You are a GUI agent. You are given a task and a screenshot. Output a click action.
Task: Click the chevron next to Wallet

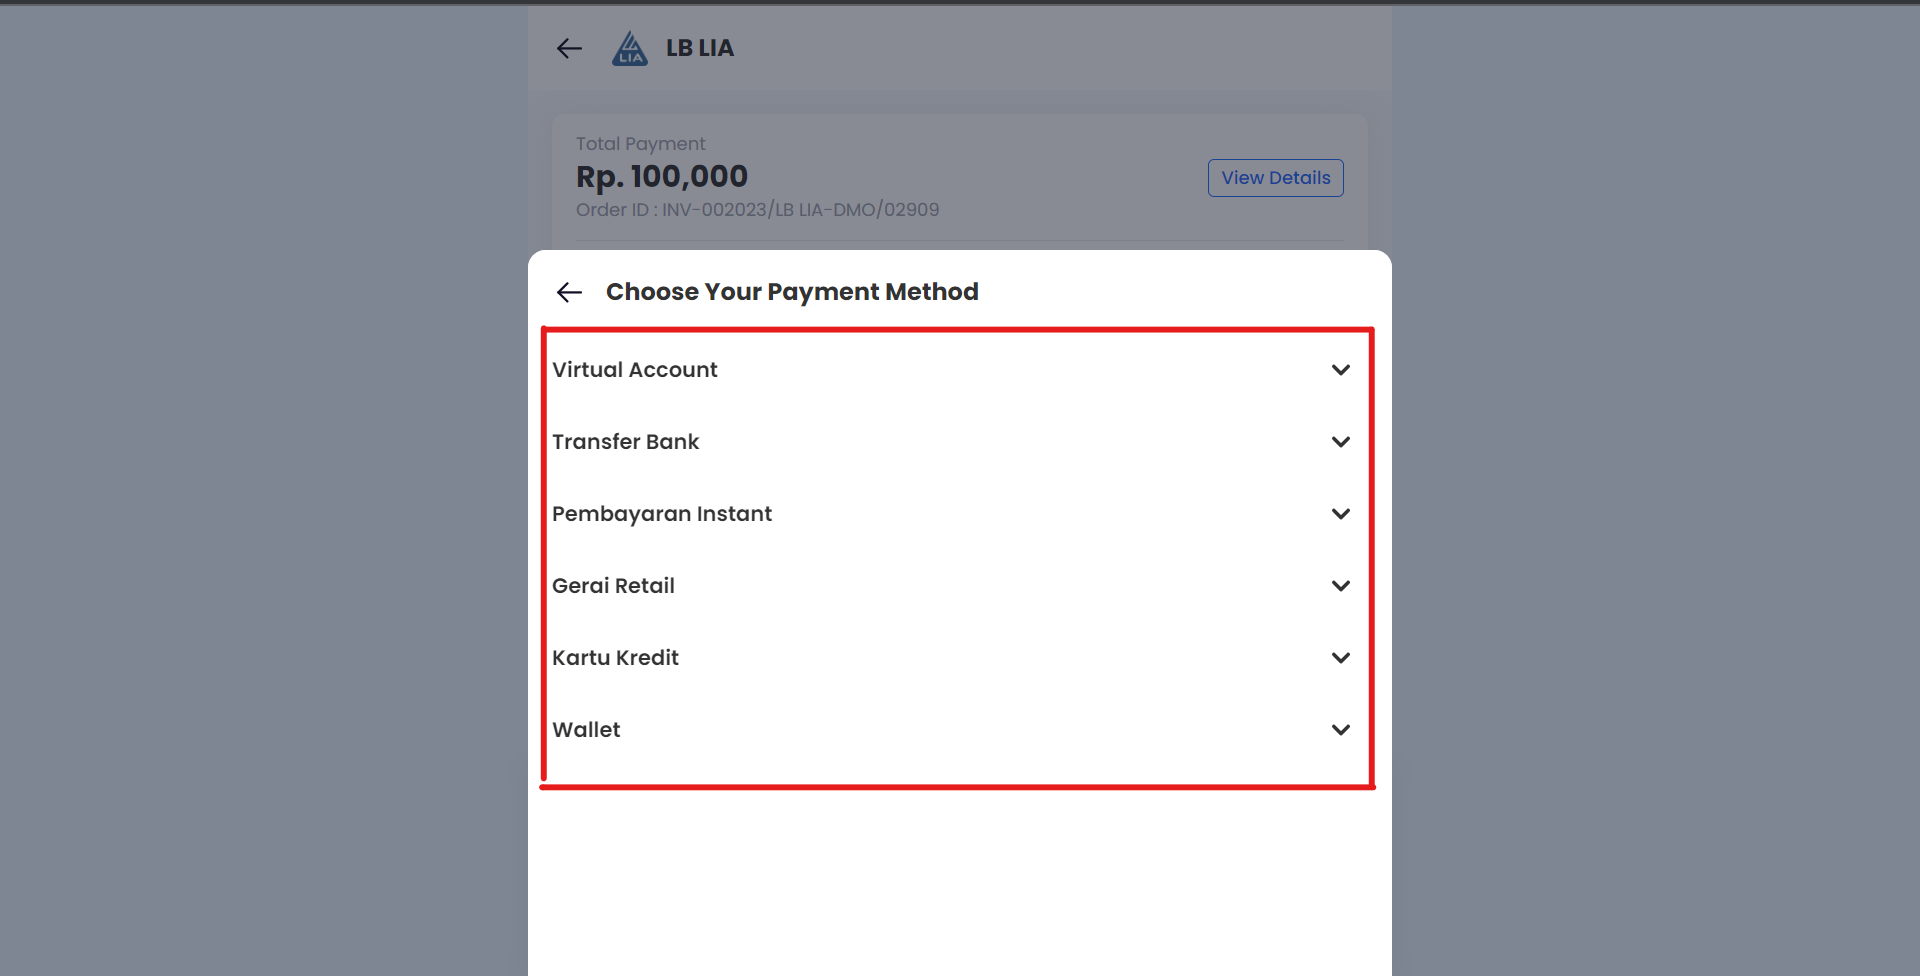click(1341, 730)
